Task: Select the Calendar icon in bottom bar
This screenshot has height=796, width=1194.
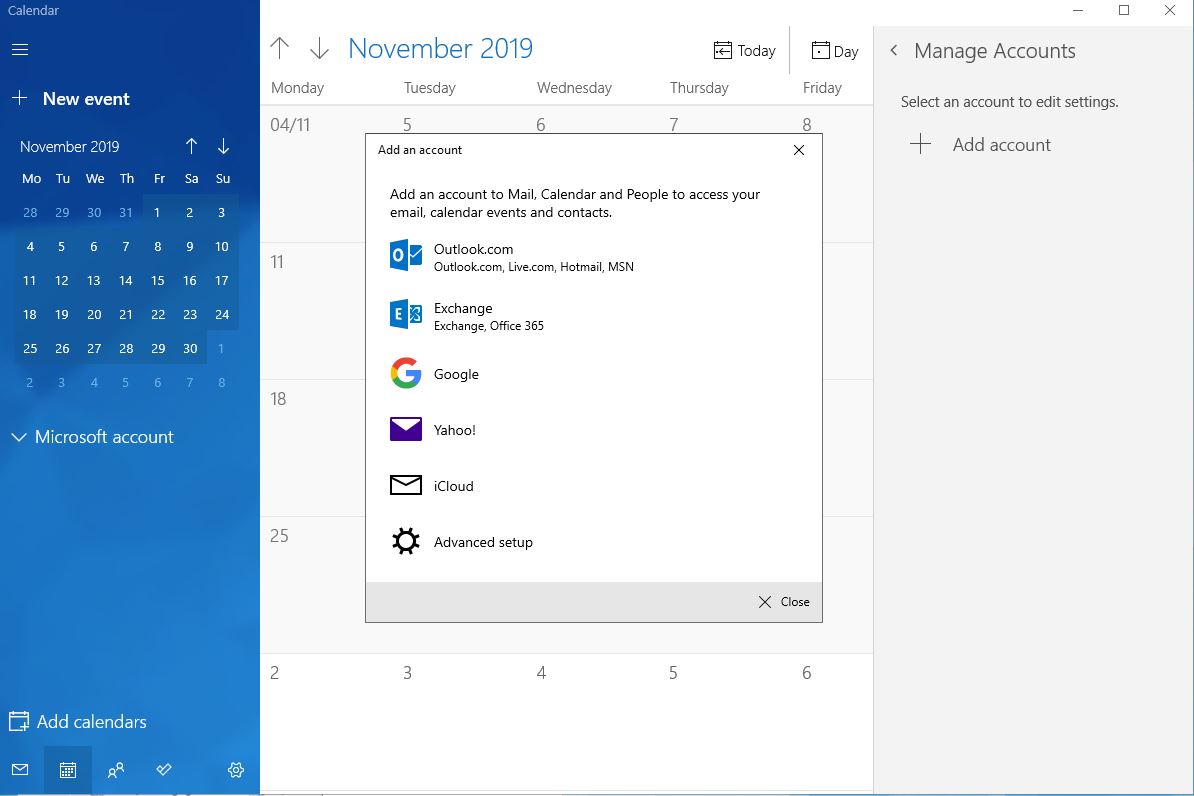Action: point(67,770)
